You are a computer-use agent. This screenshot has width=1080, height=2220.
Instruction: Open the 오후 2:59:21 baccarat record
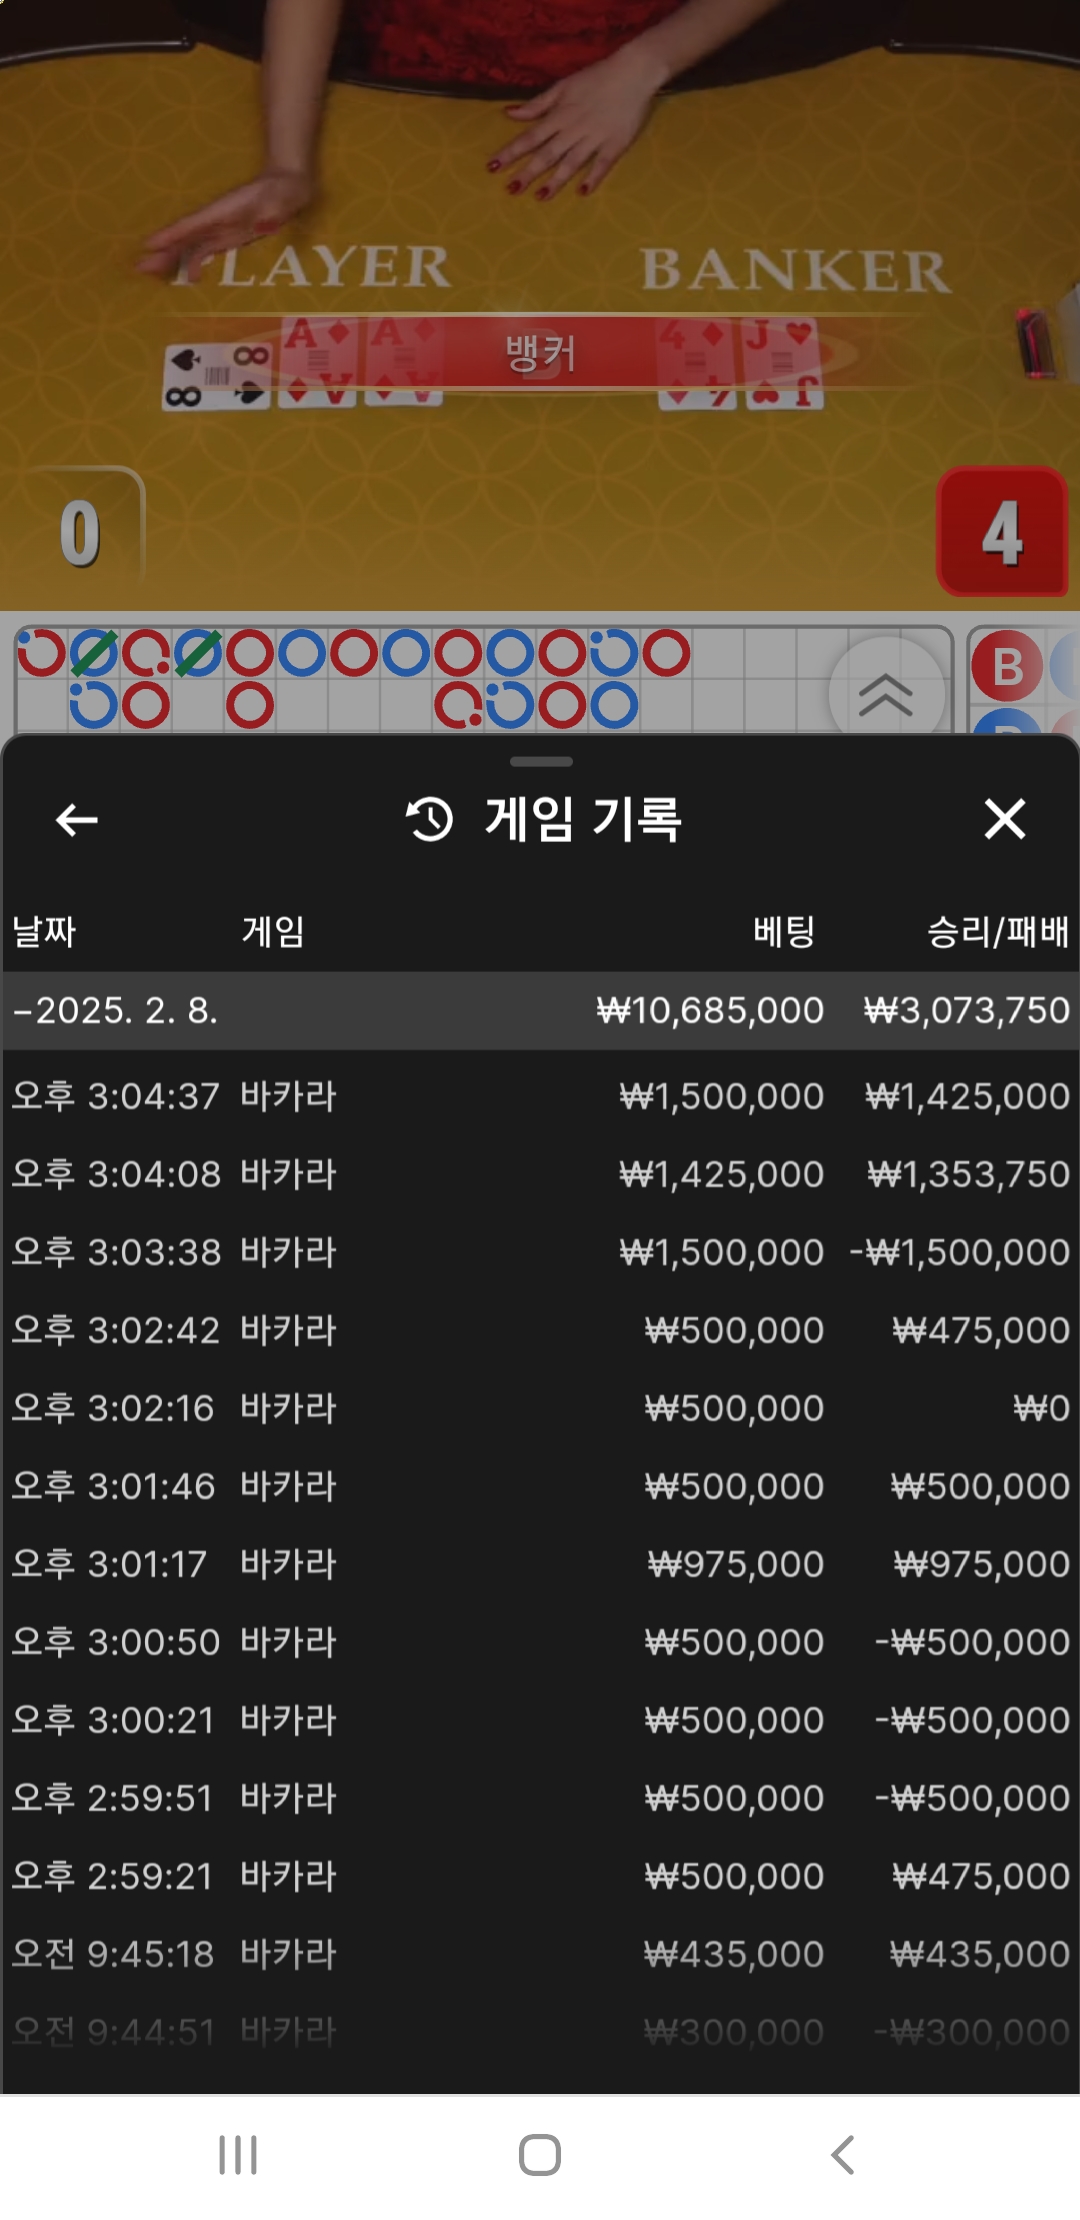(x=540, y=1876)
